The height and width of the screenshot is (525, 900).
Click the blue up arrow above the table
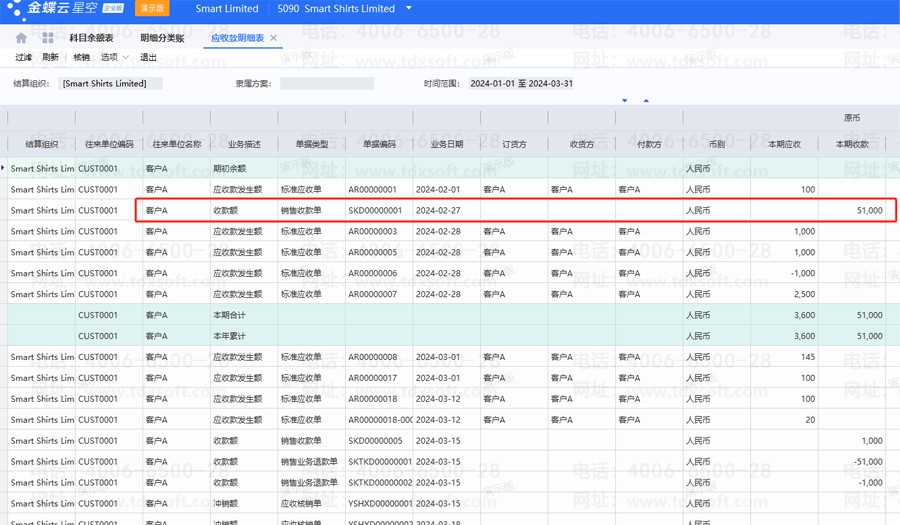(x=646, y=100)
